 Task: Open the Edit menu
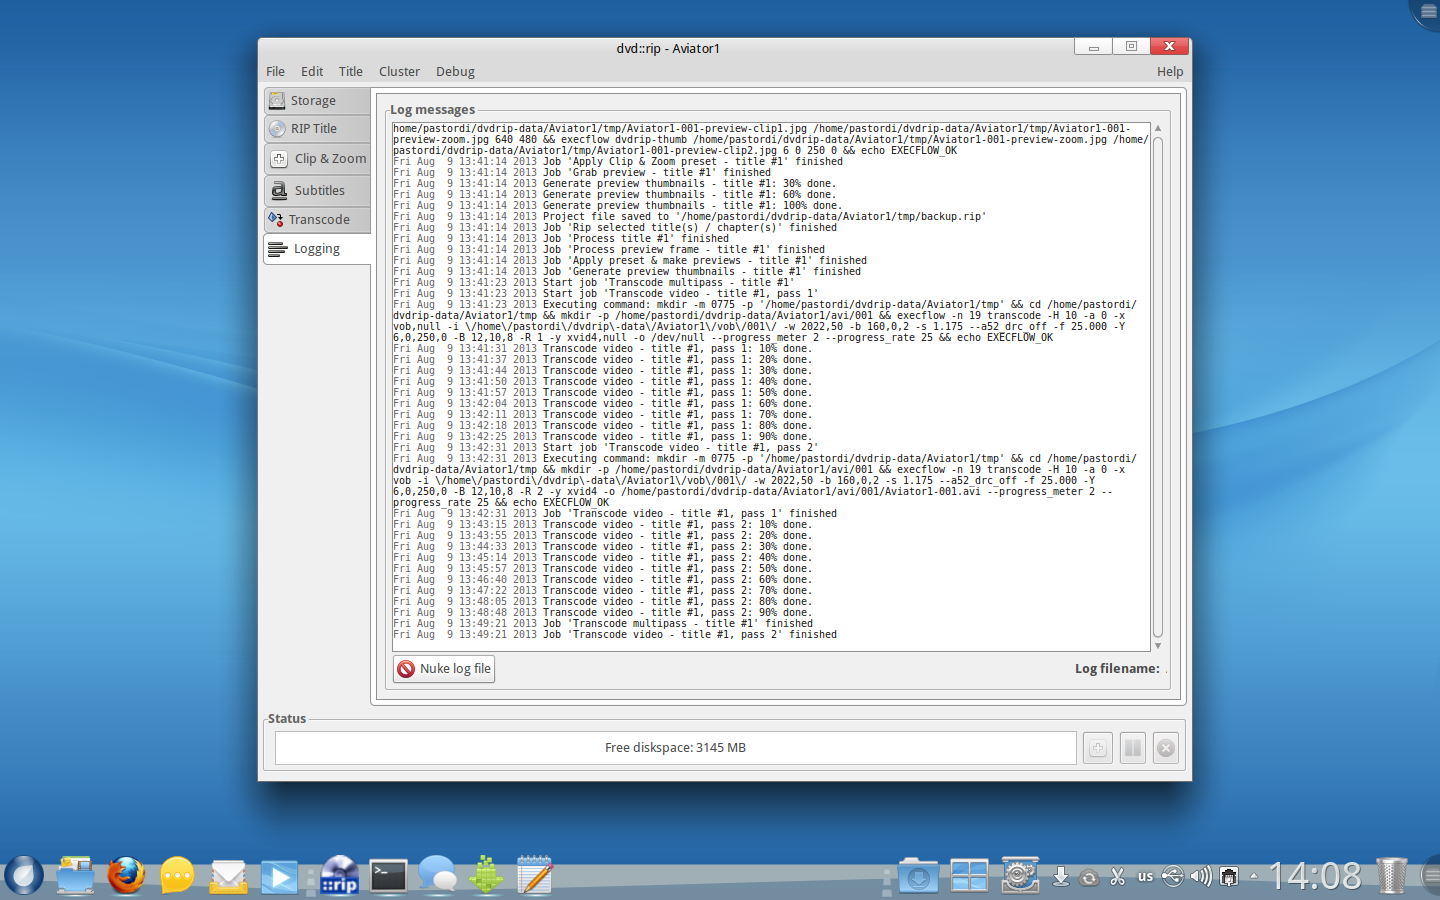[x=312, y=72]
